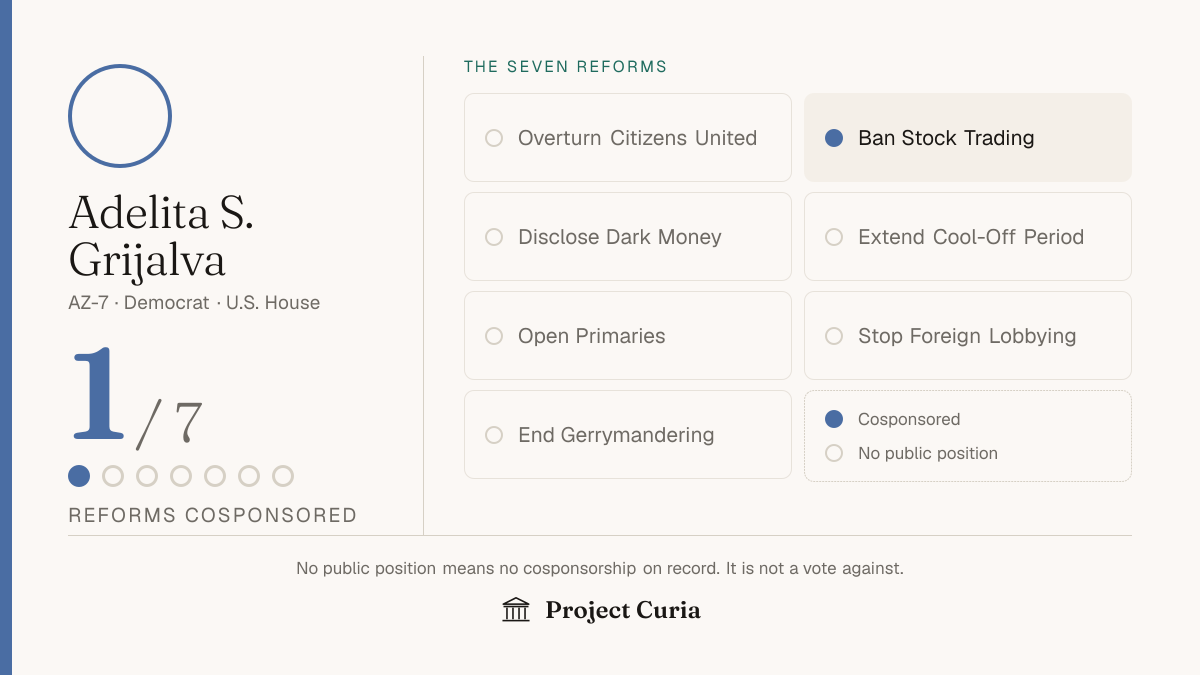Image resolution: width=1200 pixels, height=675 pixels.
Task: Select the Ban Stock Trading card
Action: pos(968,138)
